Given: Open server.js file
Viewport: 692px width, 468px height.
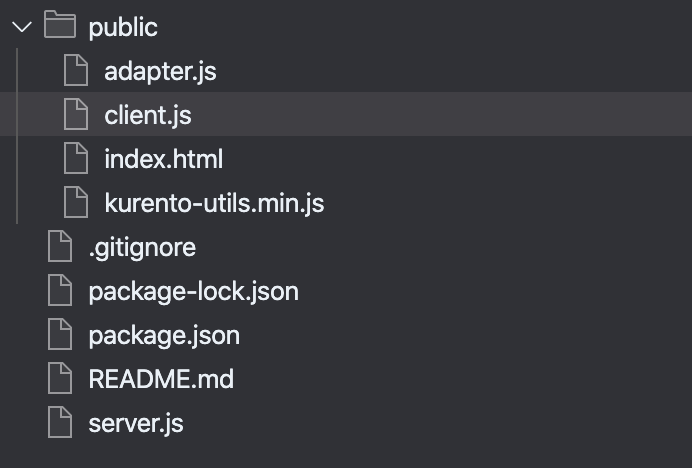Looking at the screenshot, I should [136, 423].
